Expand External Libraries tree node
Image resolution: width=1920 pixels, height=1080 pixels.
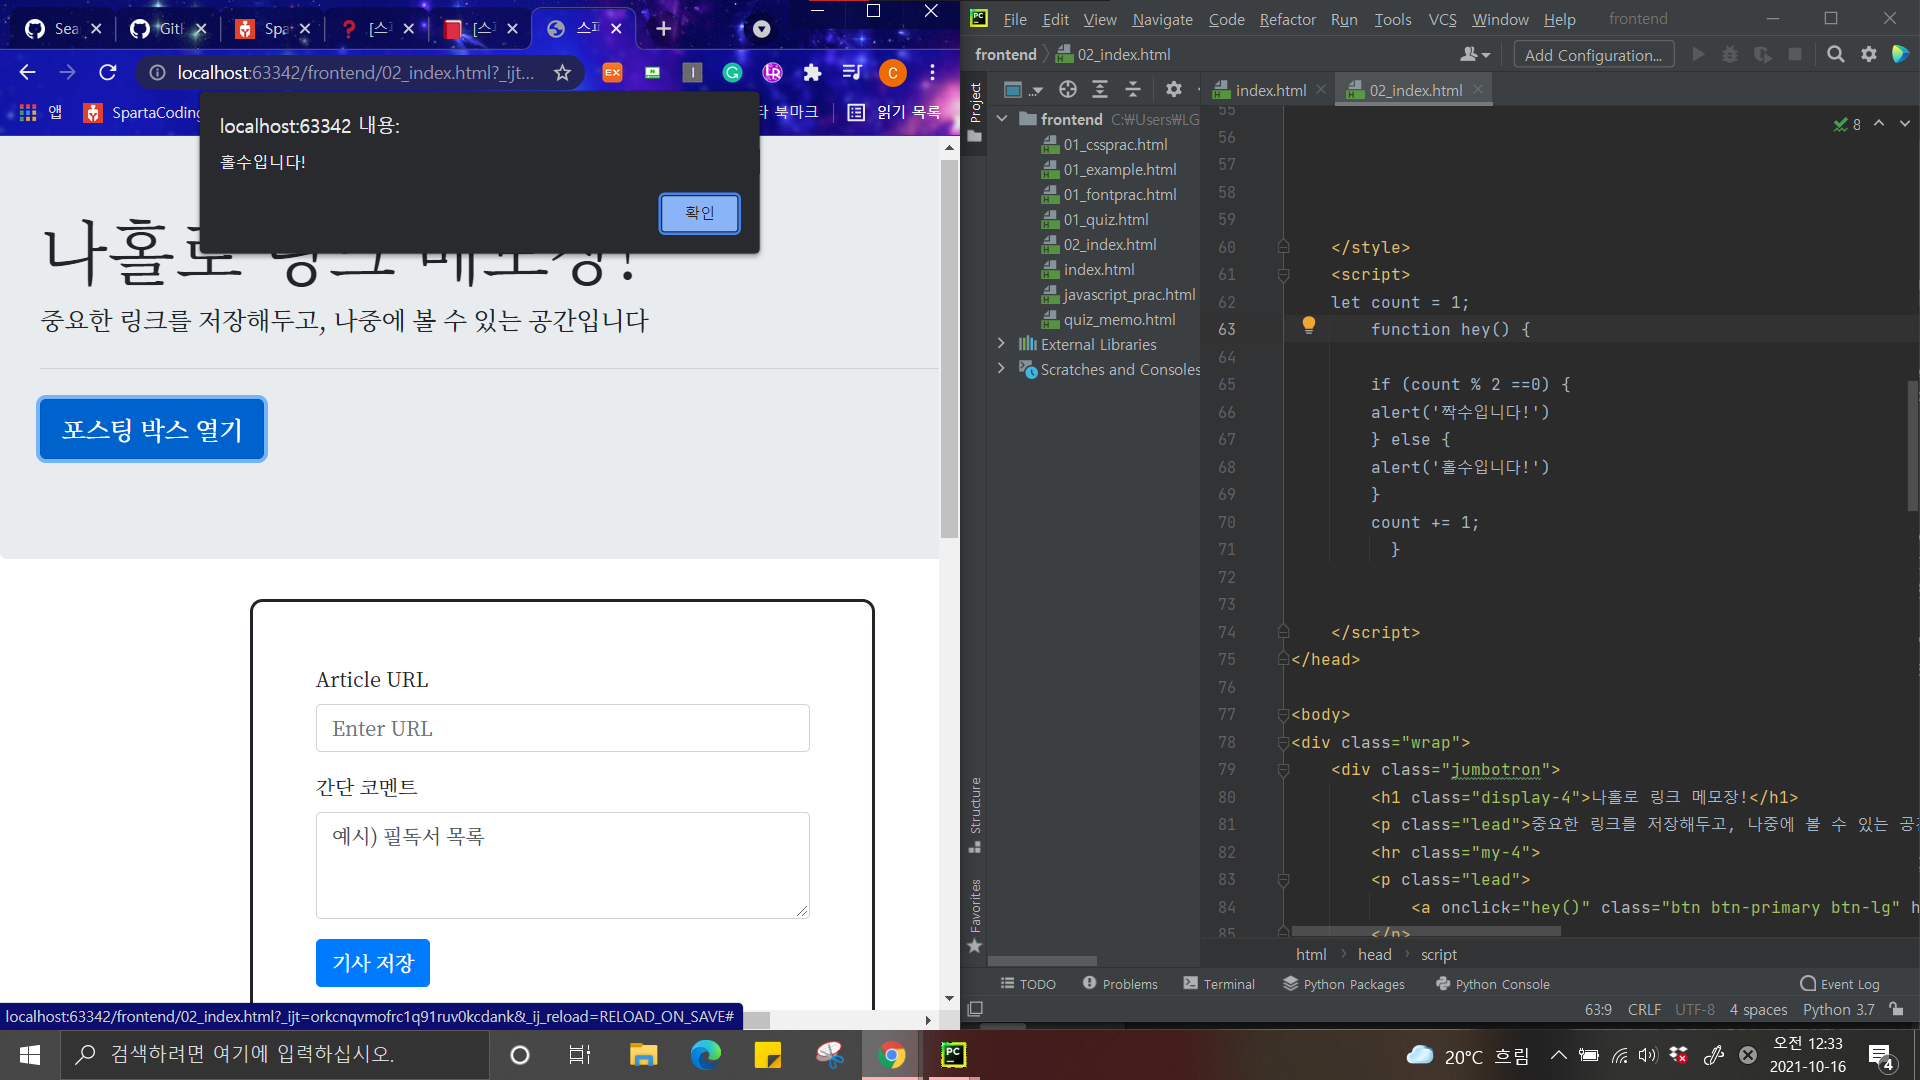click(x=1001, y=344)
